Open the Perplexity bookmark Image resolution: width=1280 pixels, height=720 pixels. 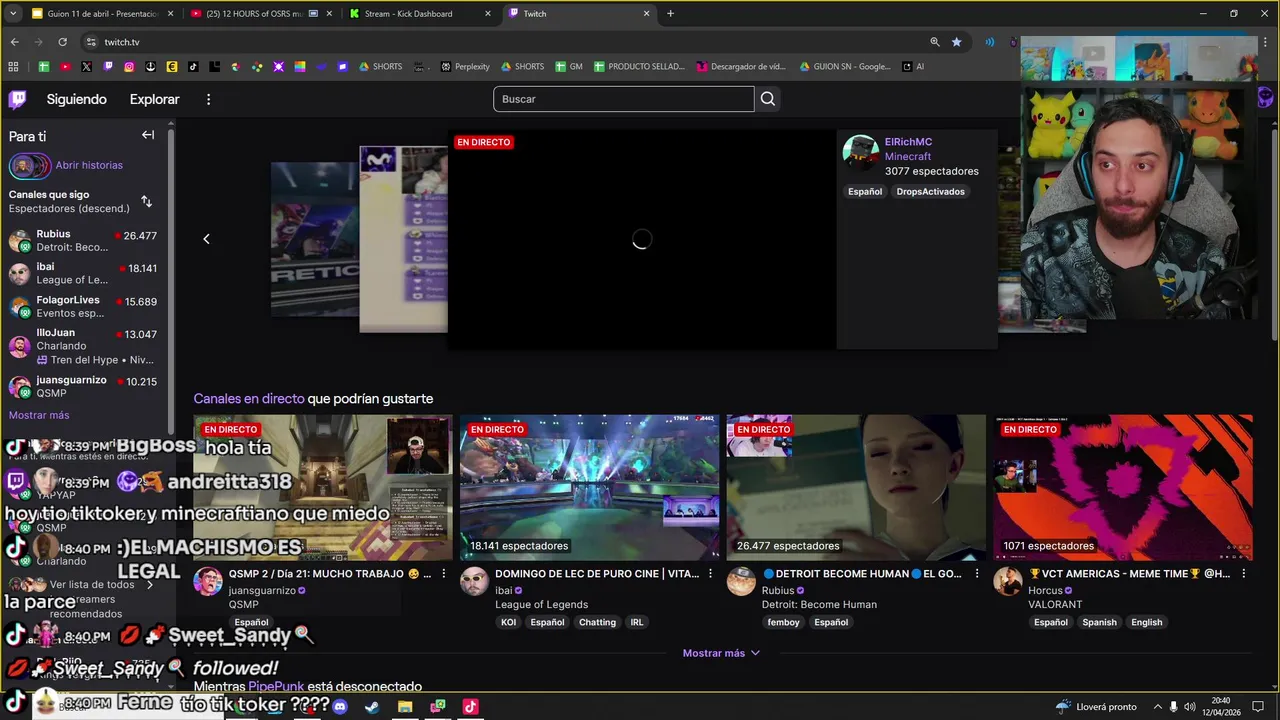465,67
